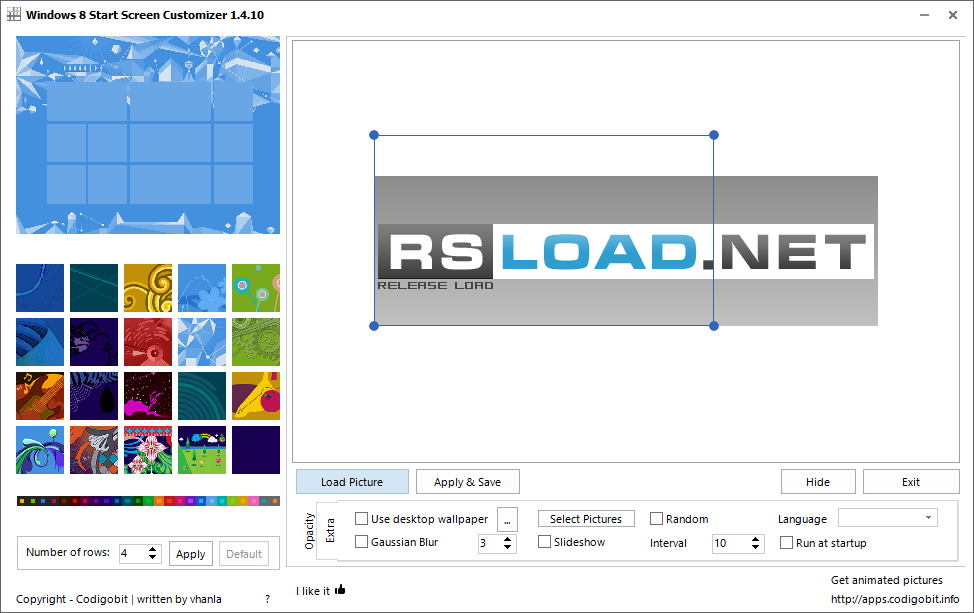Click the Load Picture button

352,482
